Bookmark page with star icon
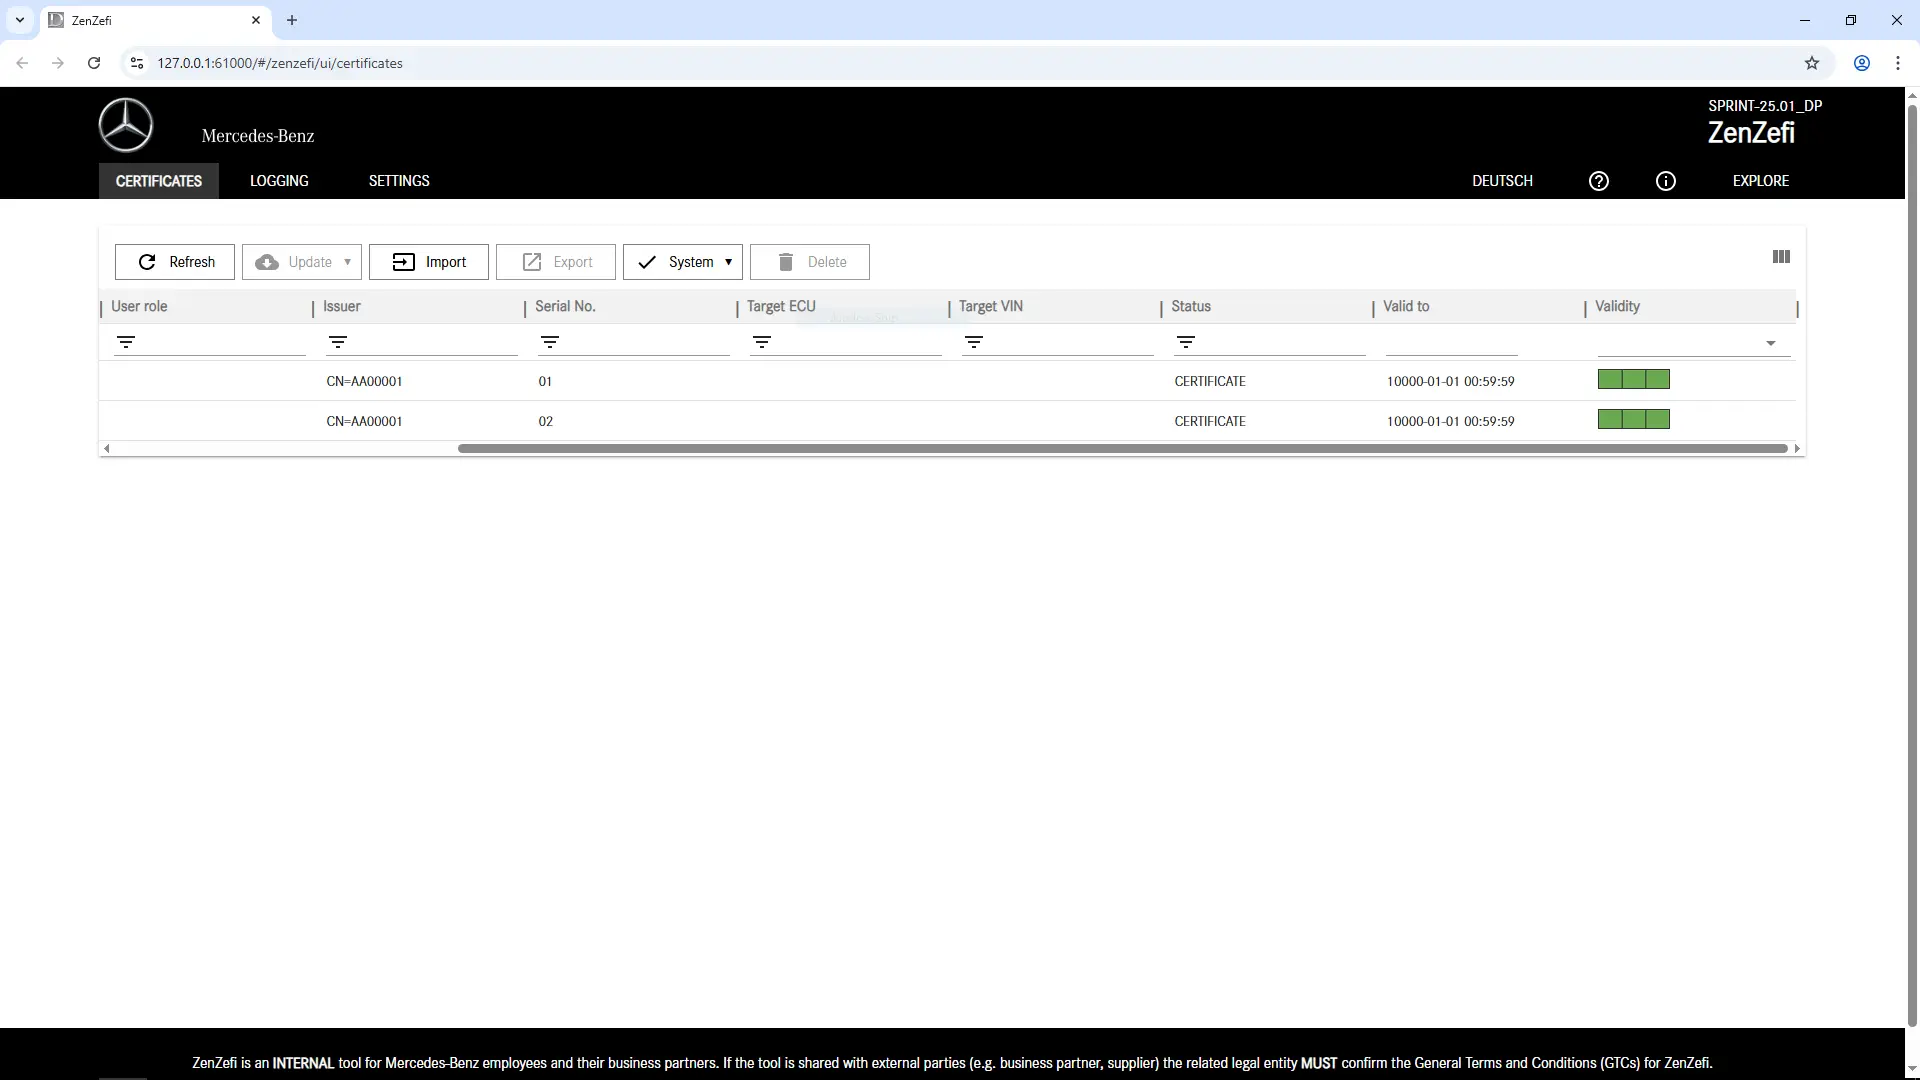The width and height of the screenshot is (1920, 1080). pos(1811,63)
